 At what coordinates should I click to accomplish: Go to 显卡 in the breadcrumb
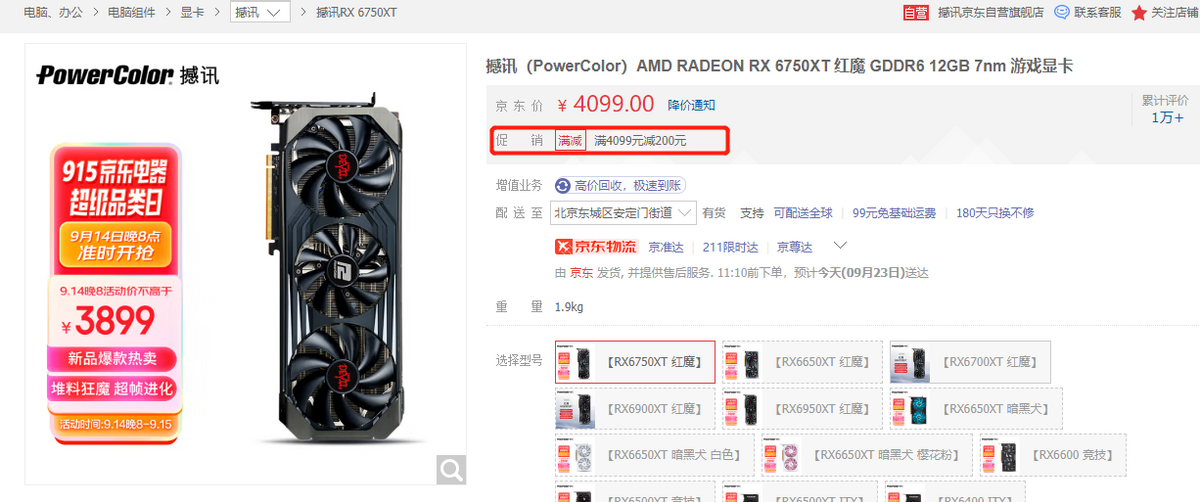(x=193, y=13)
